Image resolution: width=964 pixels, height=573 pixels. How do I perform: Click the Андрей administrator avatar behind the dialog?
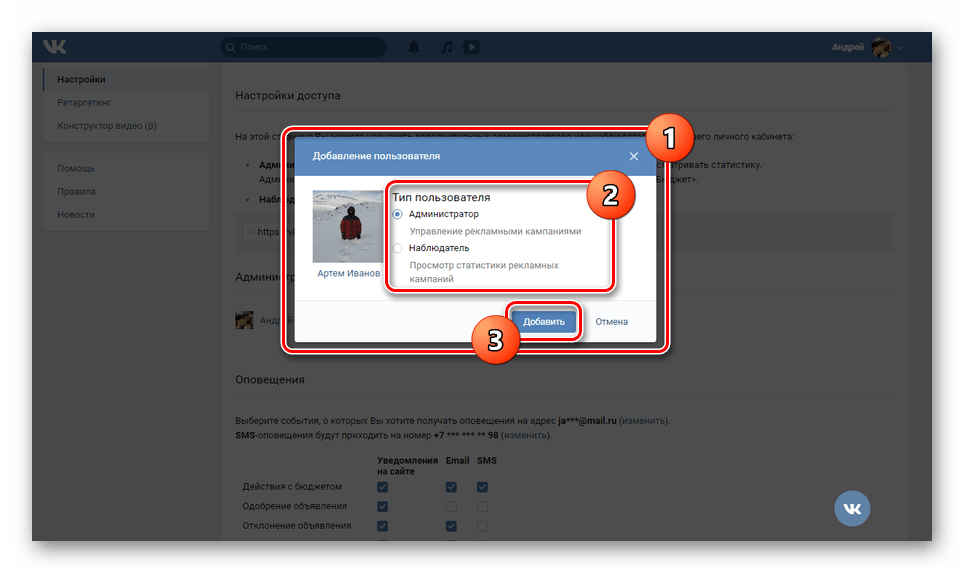[244, 320]
